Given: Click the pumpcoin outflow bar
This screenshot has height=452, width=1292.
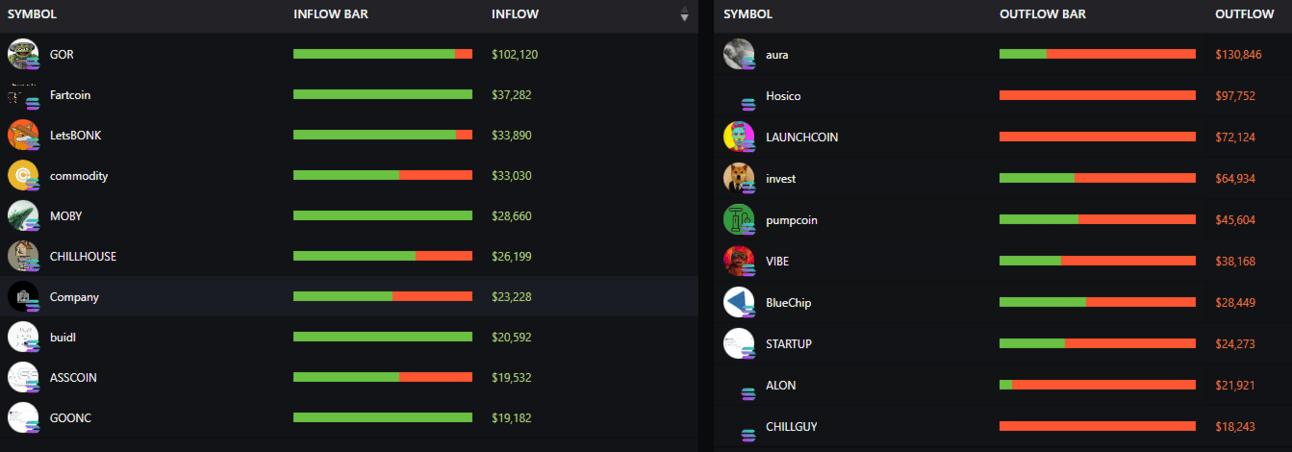Looking at the screenshot, I should coord(1097,219).
